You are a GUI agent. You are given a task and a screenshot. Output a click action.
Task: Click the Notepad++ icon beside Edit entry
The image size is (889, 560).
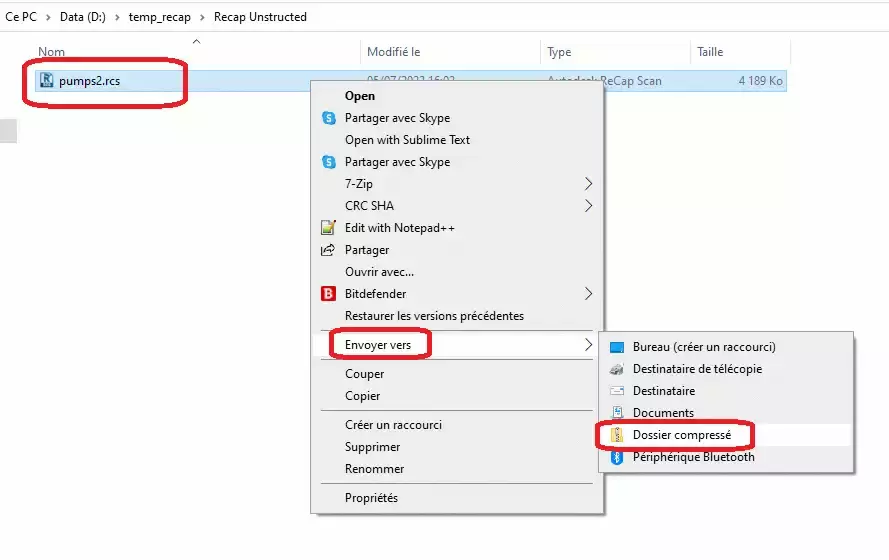point(328,228)
